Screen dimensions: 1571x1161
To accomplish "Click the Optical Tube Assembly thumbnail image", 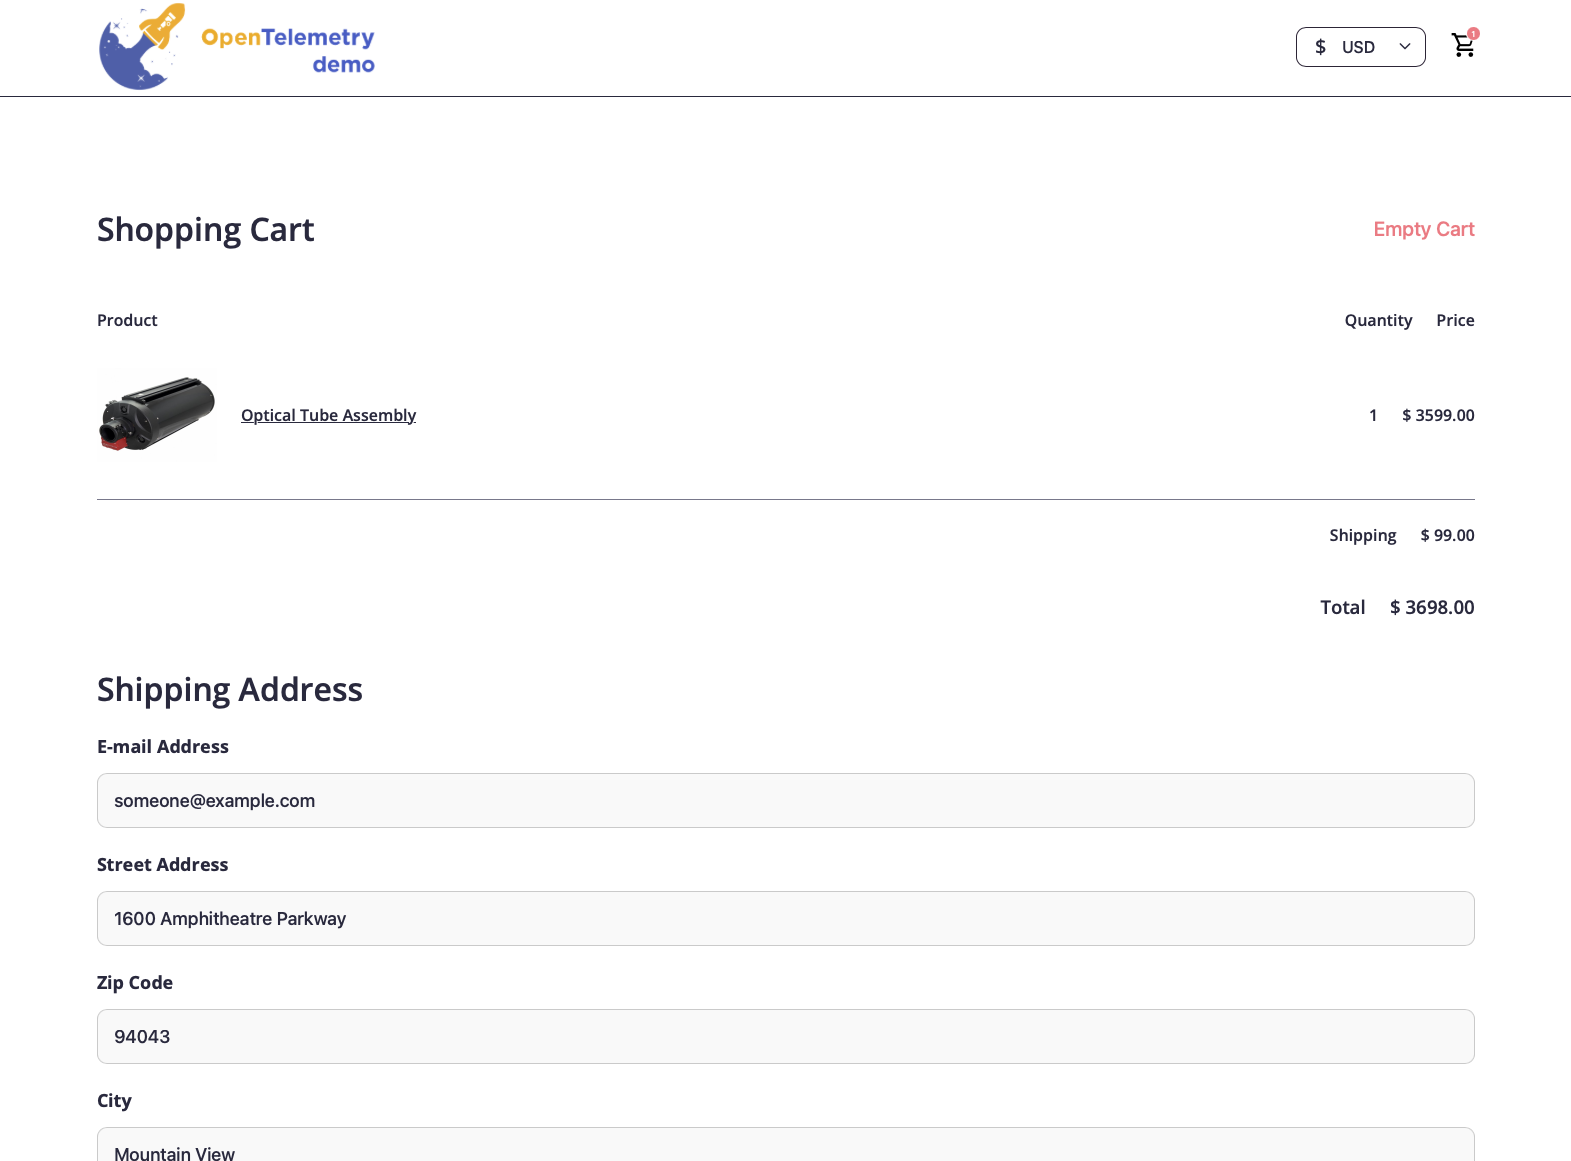I will 157,414.
